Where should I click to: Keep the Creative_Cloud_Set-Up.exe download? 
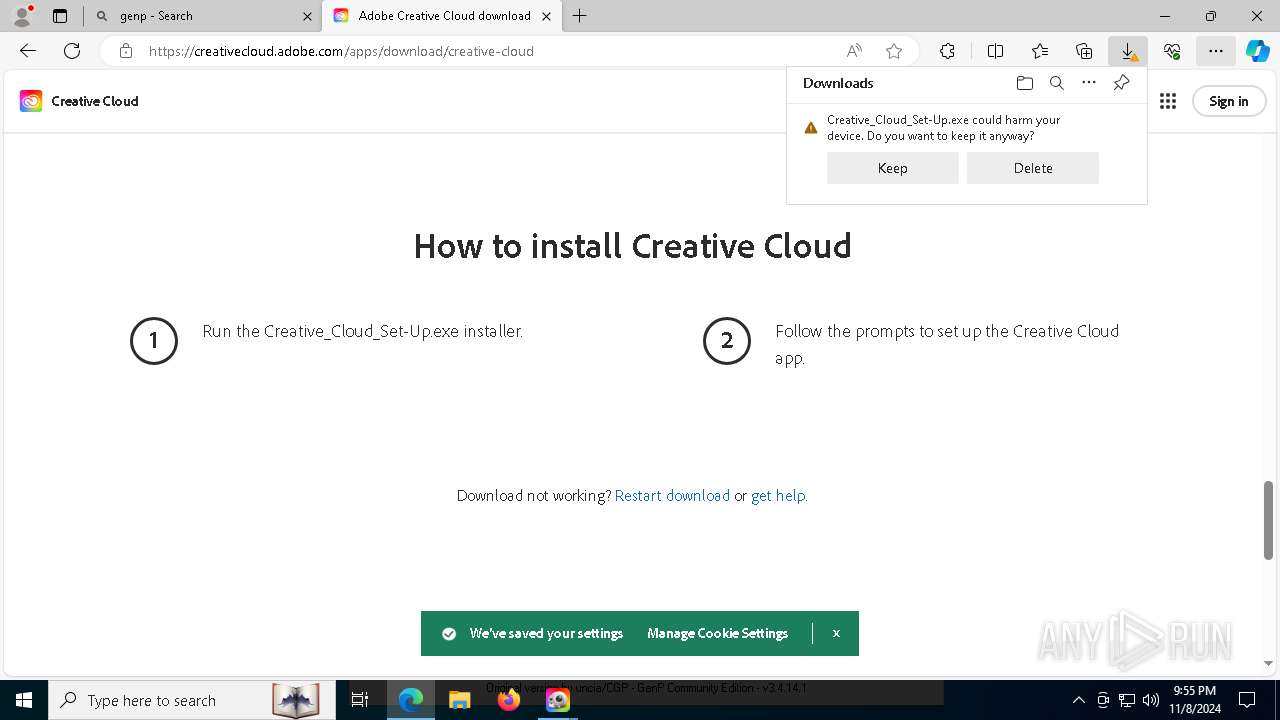click(x=893, y=168)
